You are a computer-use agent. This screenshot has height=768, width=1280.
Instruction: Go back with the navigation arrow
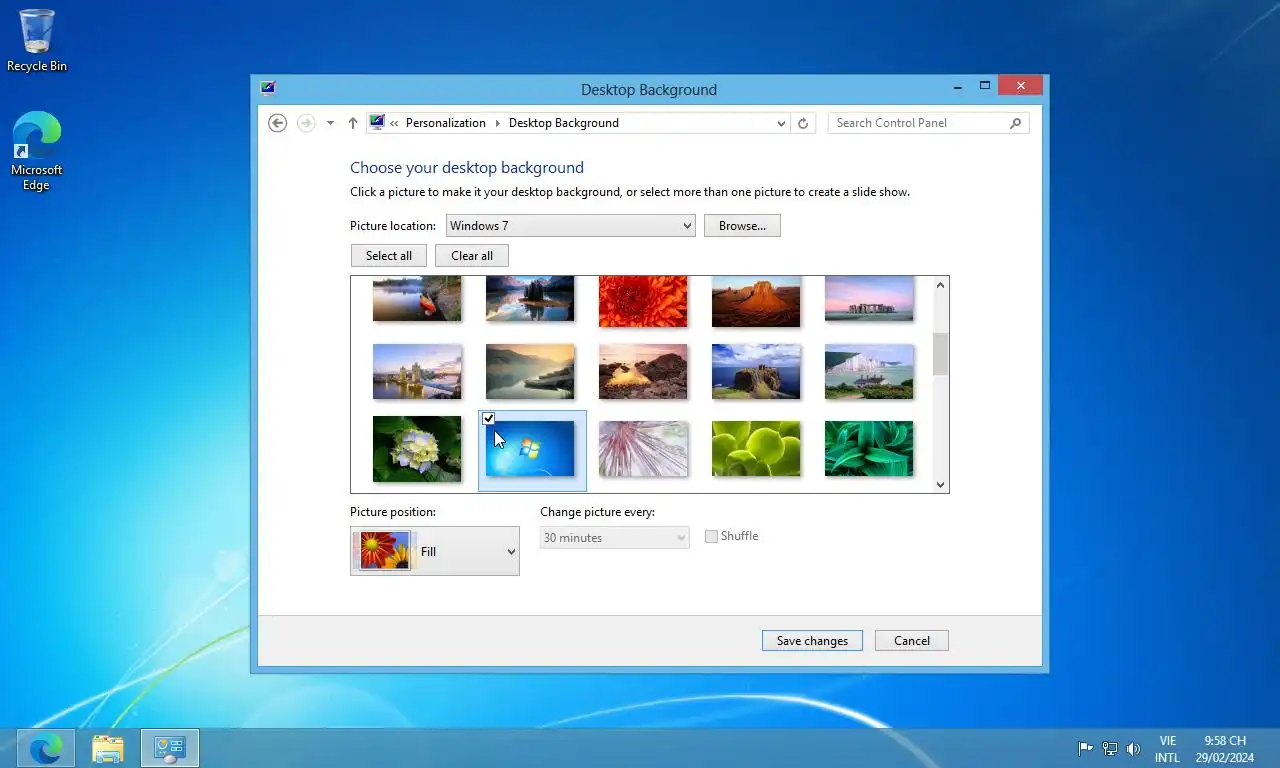[278, 123]
